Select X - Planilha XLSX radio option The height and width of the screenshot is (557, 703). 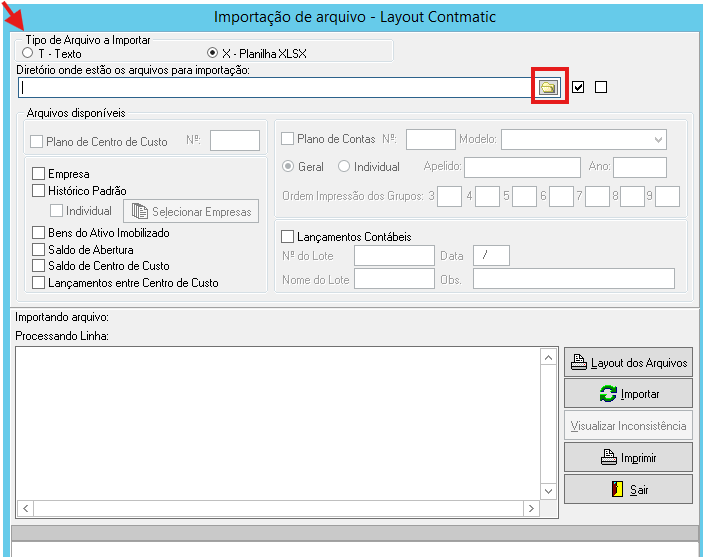[x=213, y=53]
